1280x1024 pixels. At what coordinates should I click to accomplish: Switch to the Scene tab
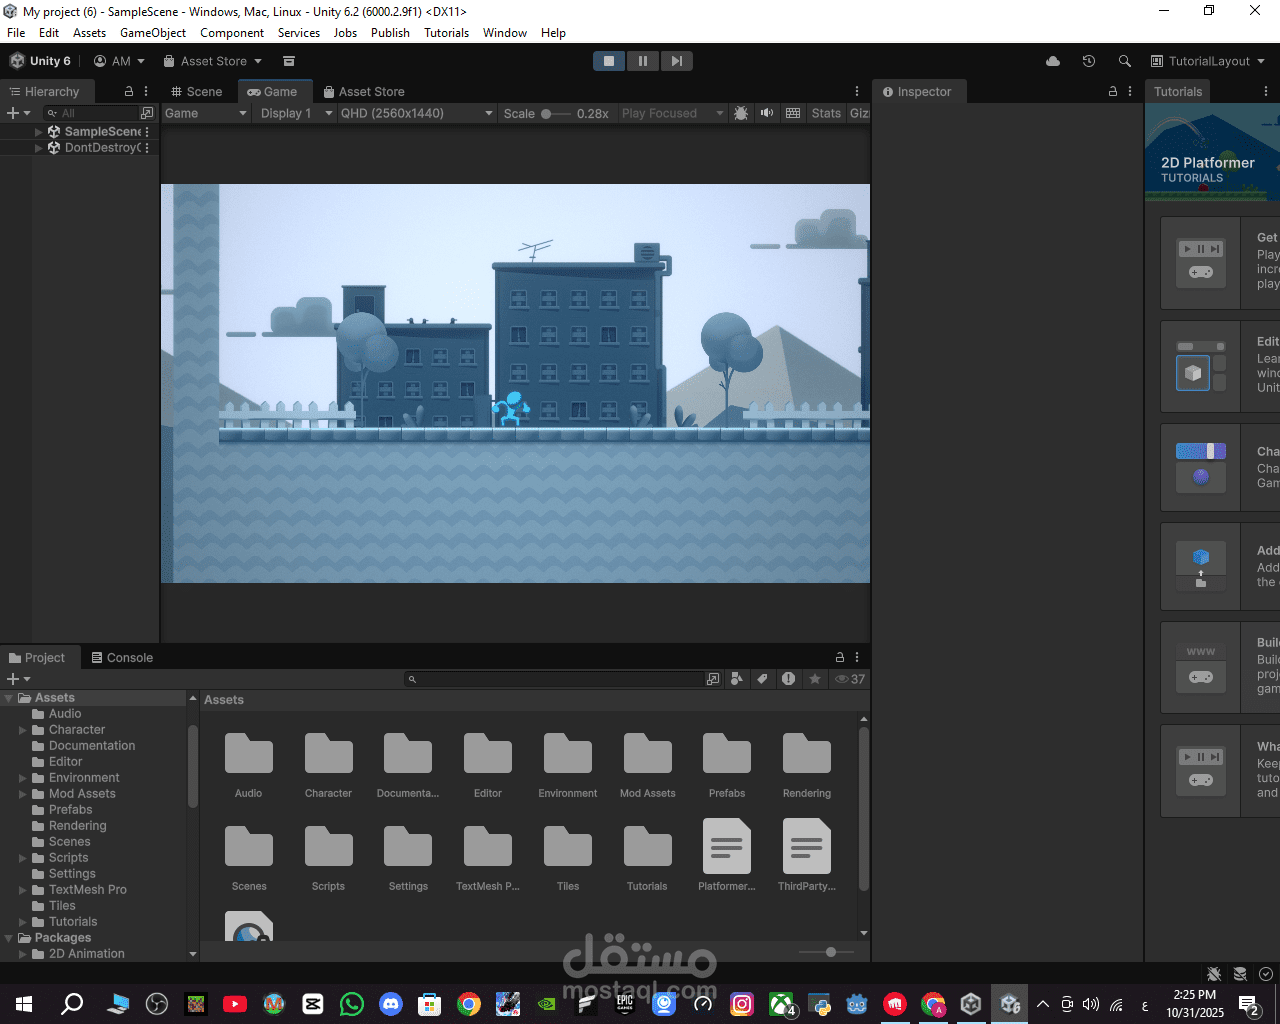click(x=196, y=91)
